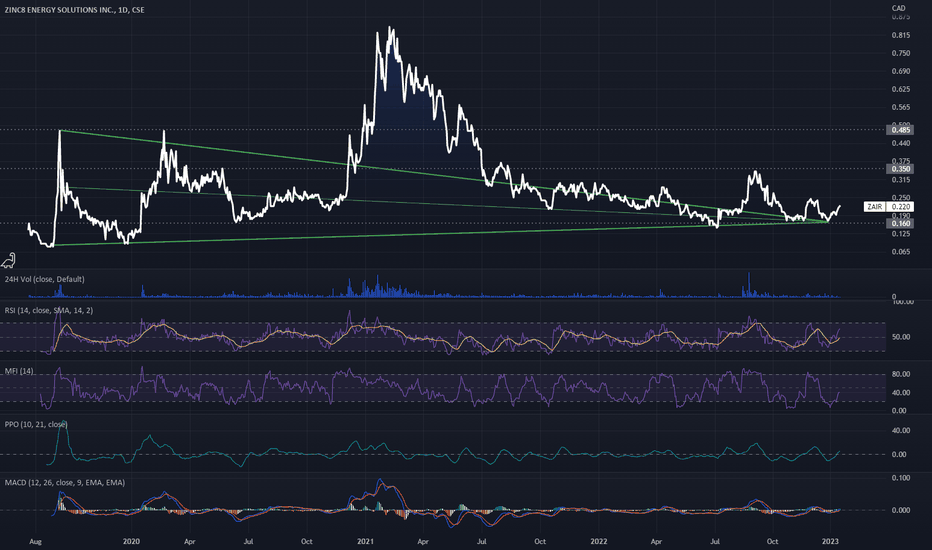Select the 0.160 horizontal line price tag
This screenshot has width=932, height=550.
coord(900,224)
